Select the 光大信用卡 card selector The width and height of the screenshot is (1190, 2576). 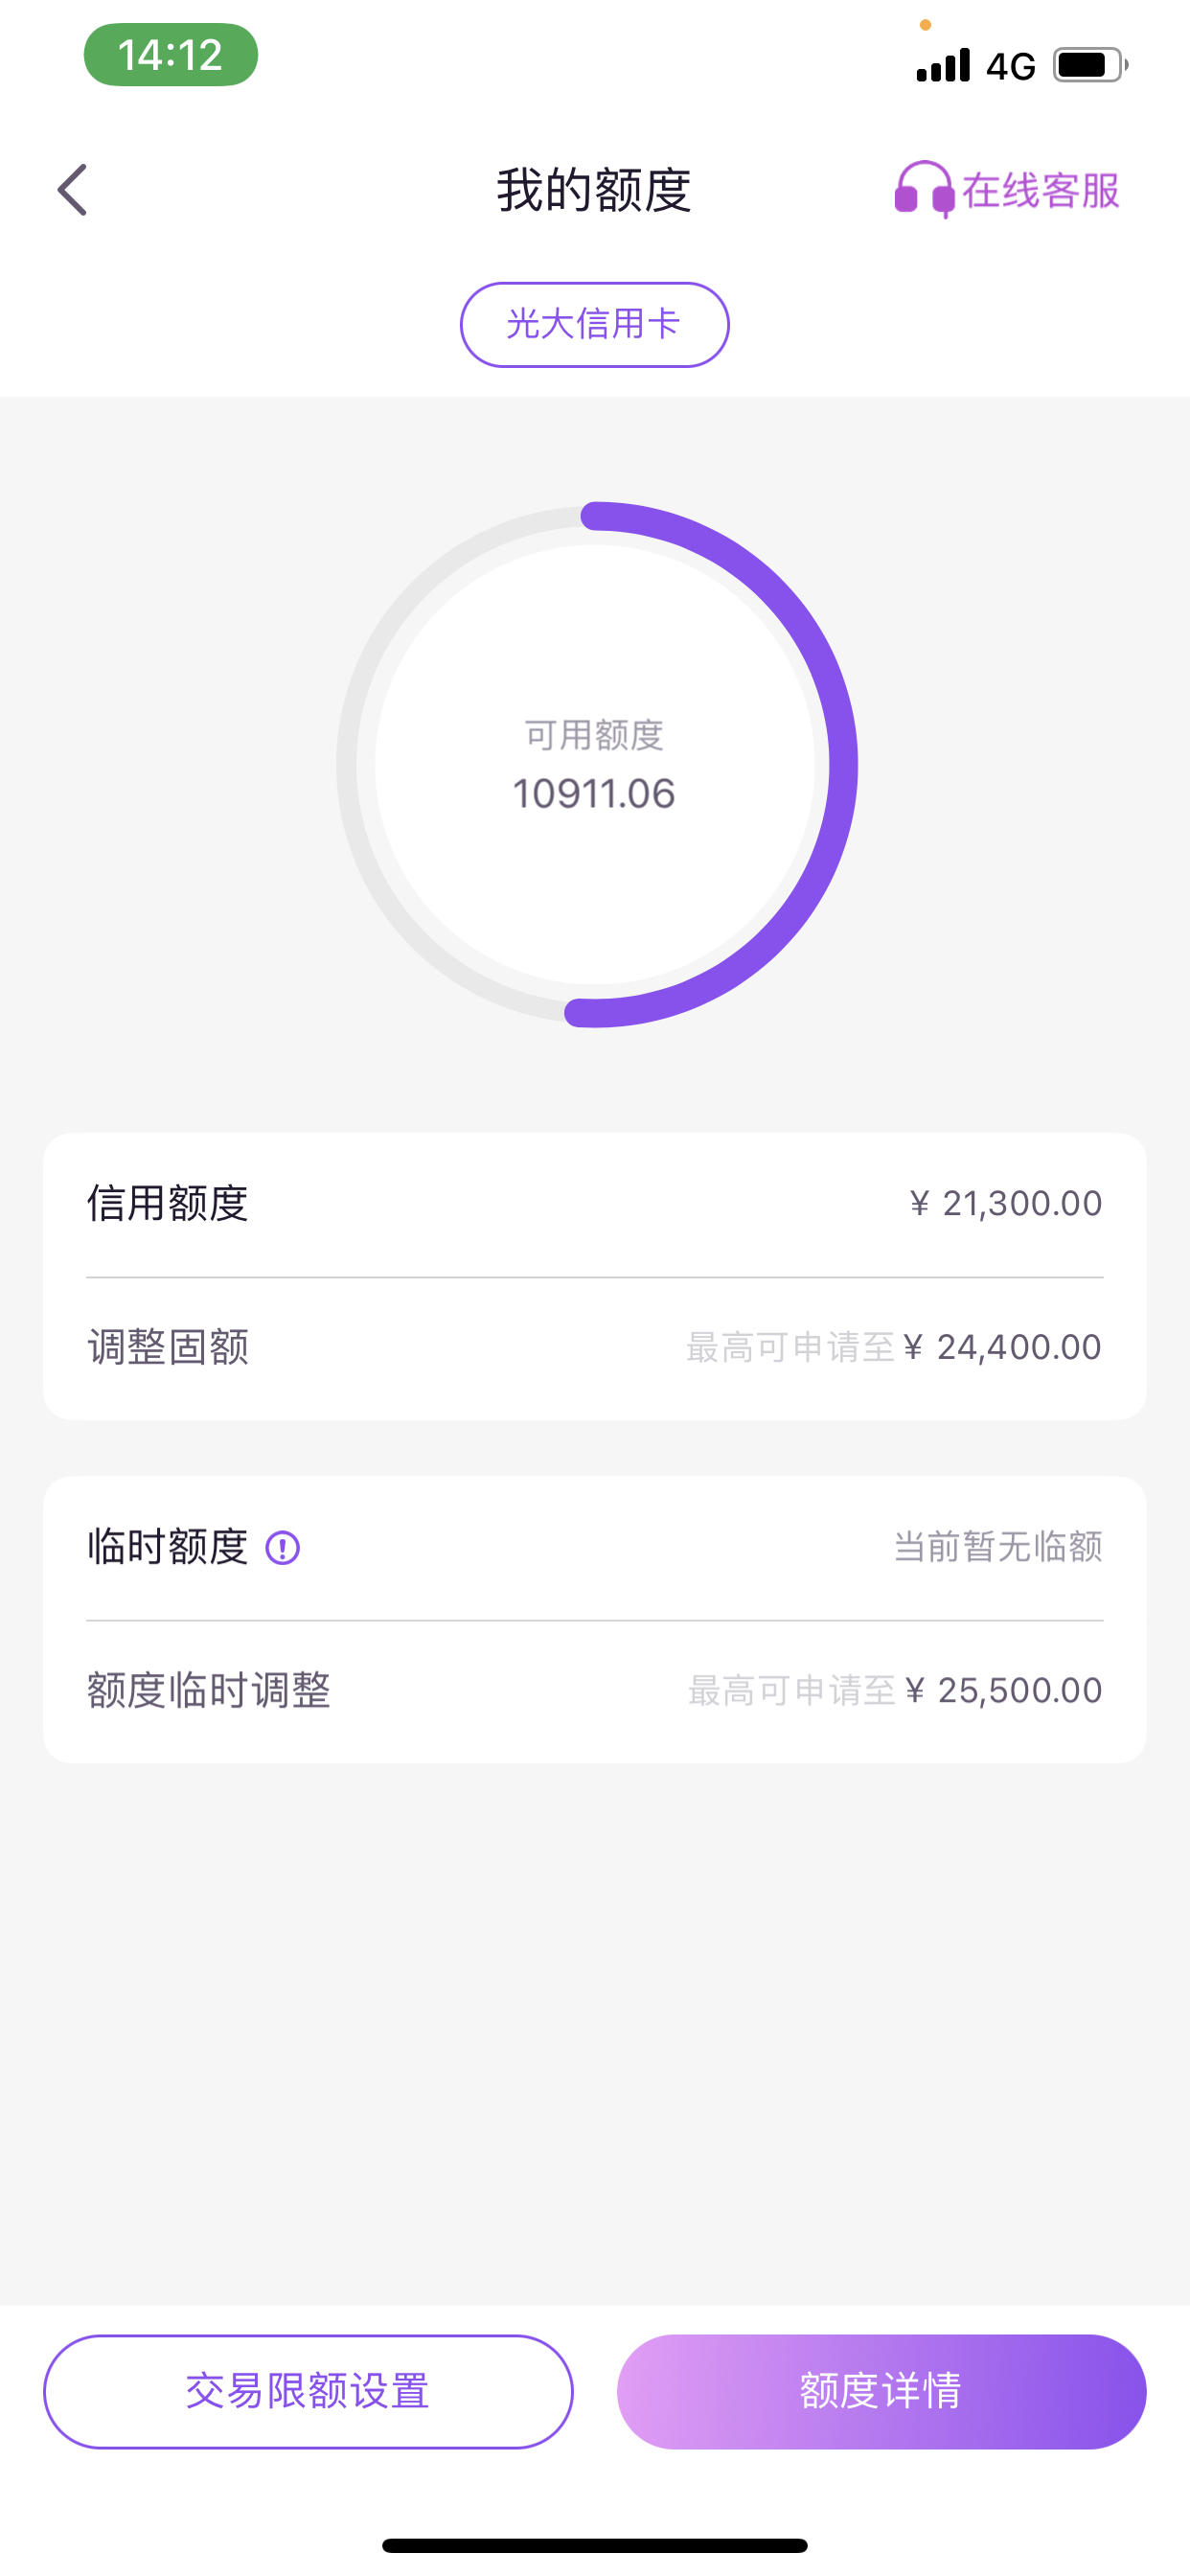tap(594, 325)
